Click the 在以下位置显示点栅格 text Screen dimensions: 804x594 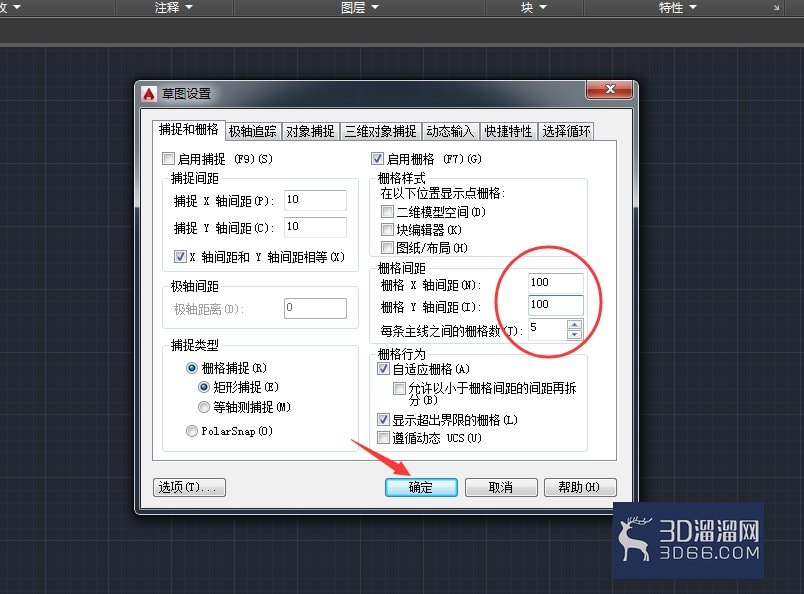[x=443, y=193]
